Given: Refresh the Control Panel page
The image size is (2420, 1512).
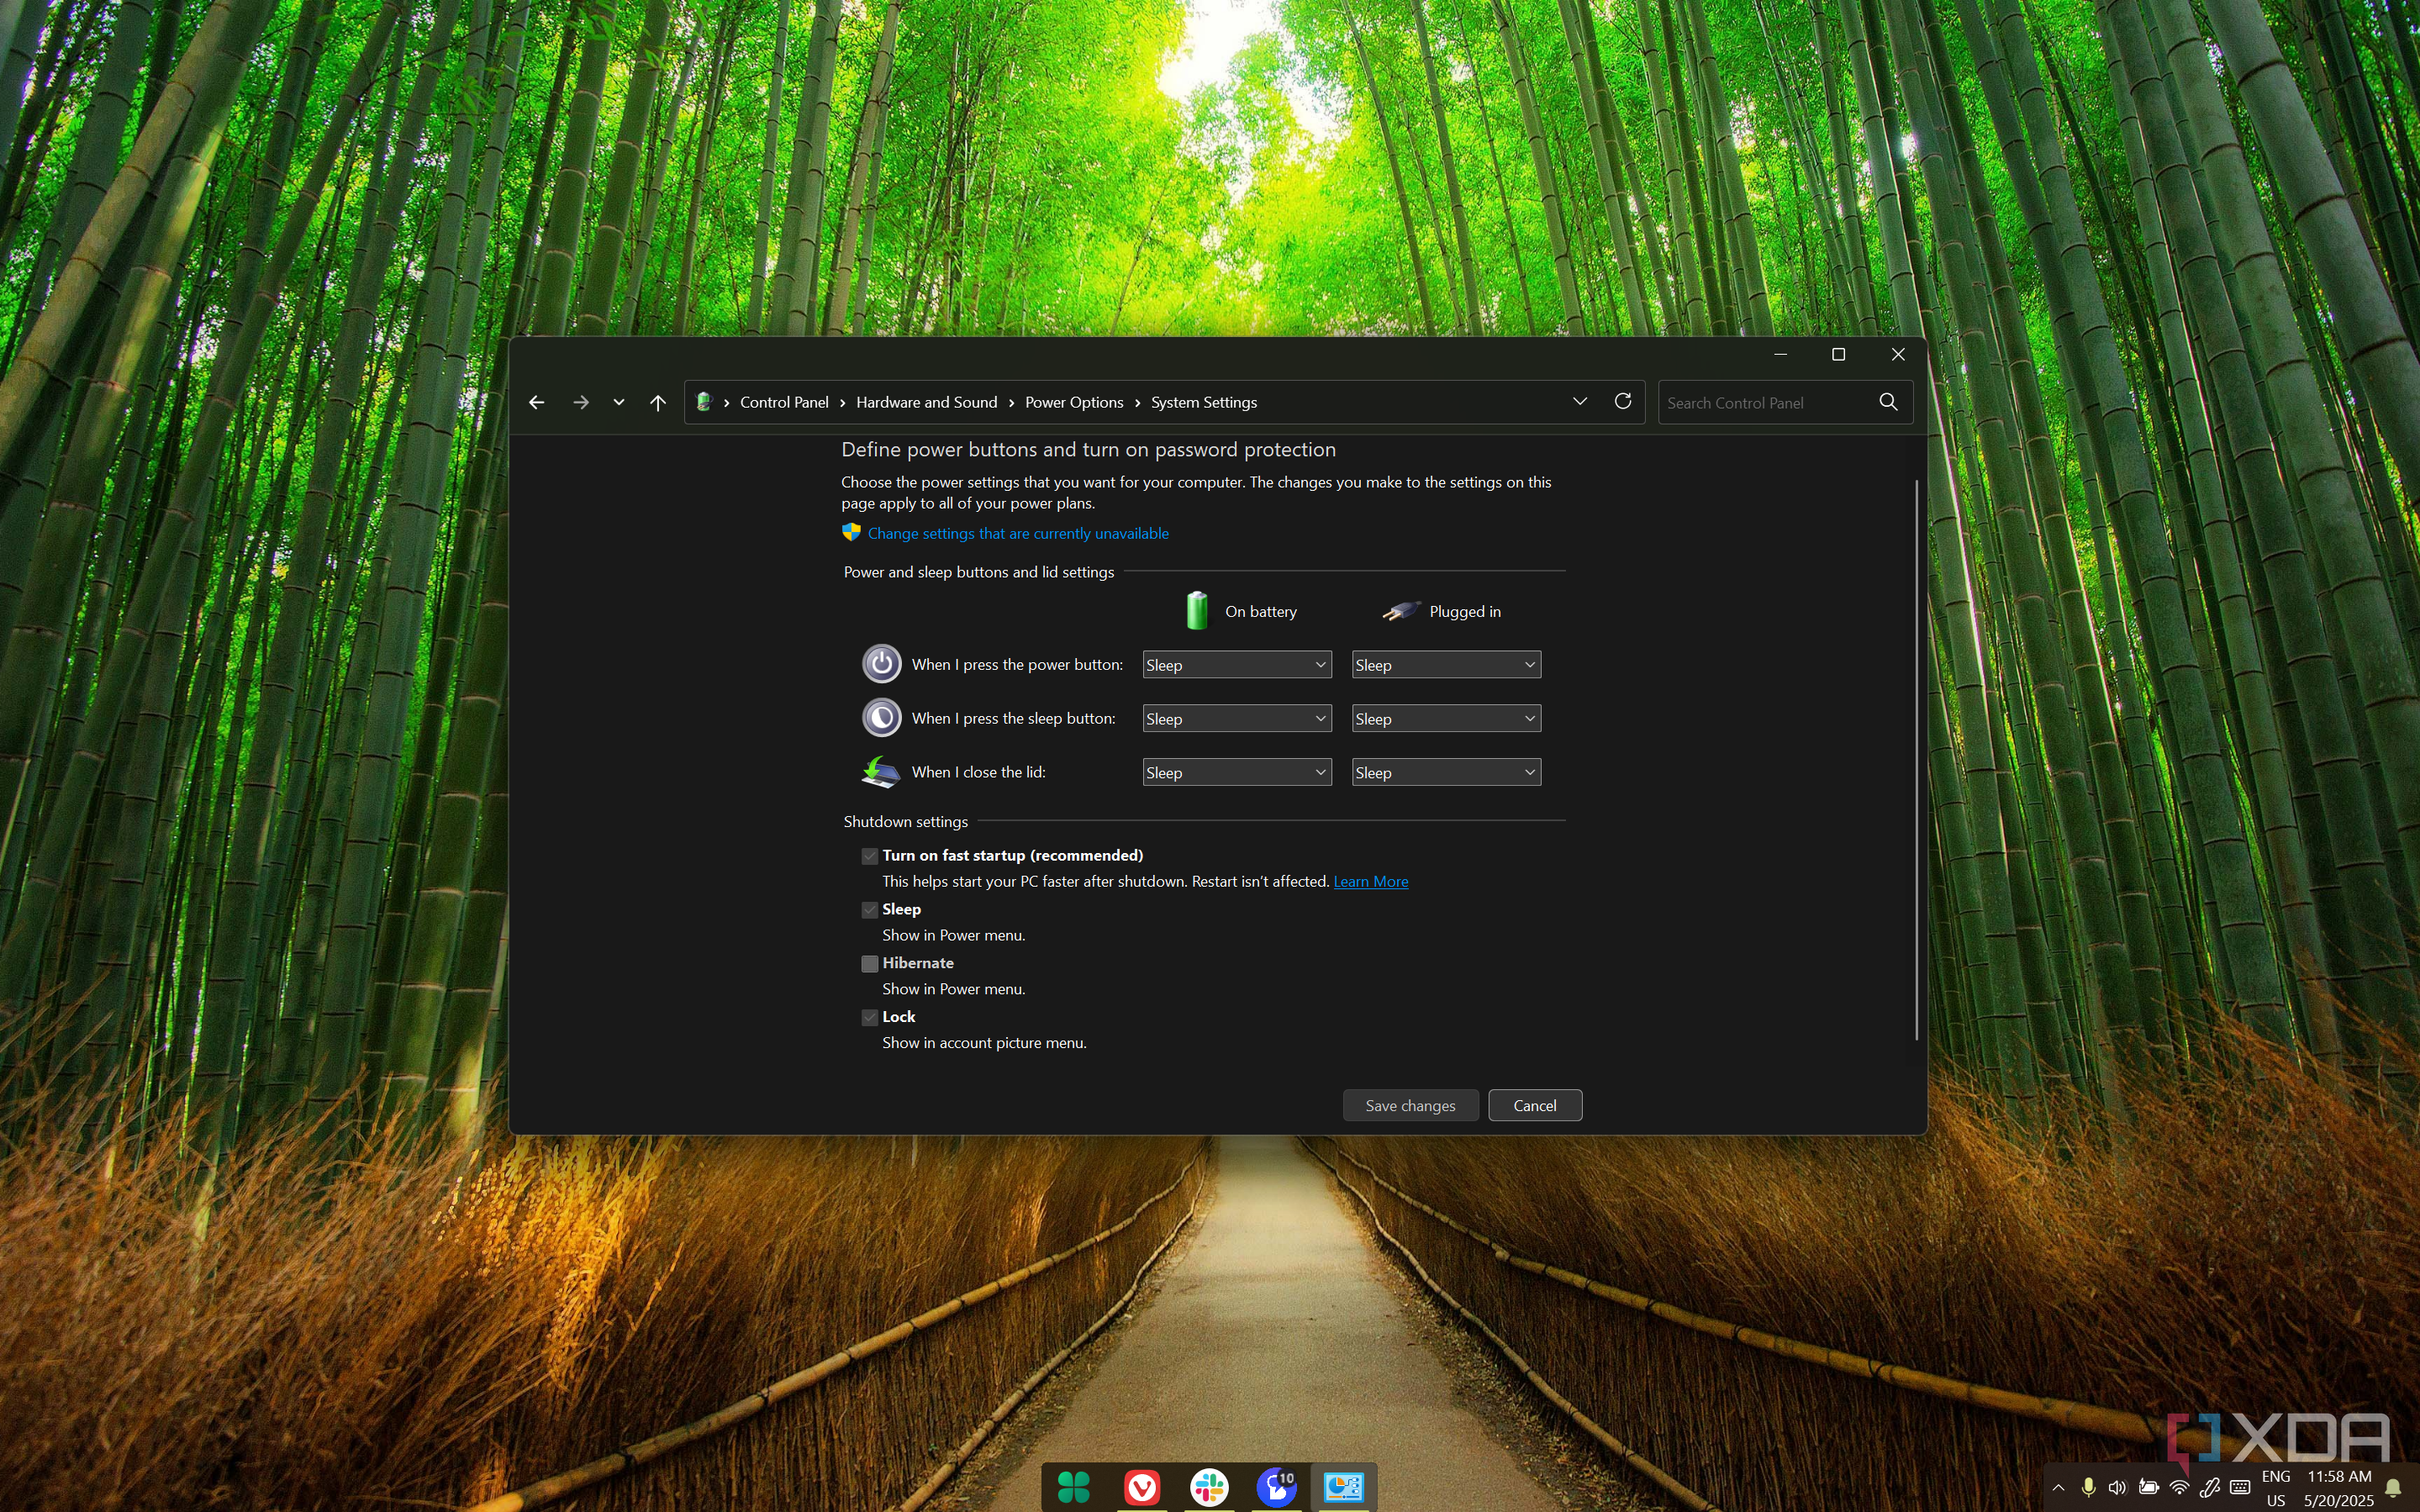Looking at the screenshot, I should coord(1623,401).
